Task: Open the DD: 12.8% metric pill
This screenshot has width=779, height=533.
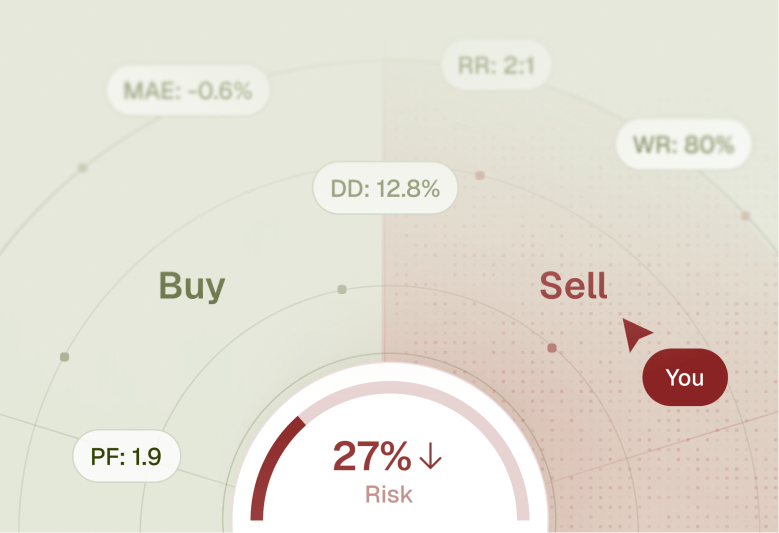Action: [x=385, y=188]
